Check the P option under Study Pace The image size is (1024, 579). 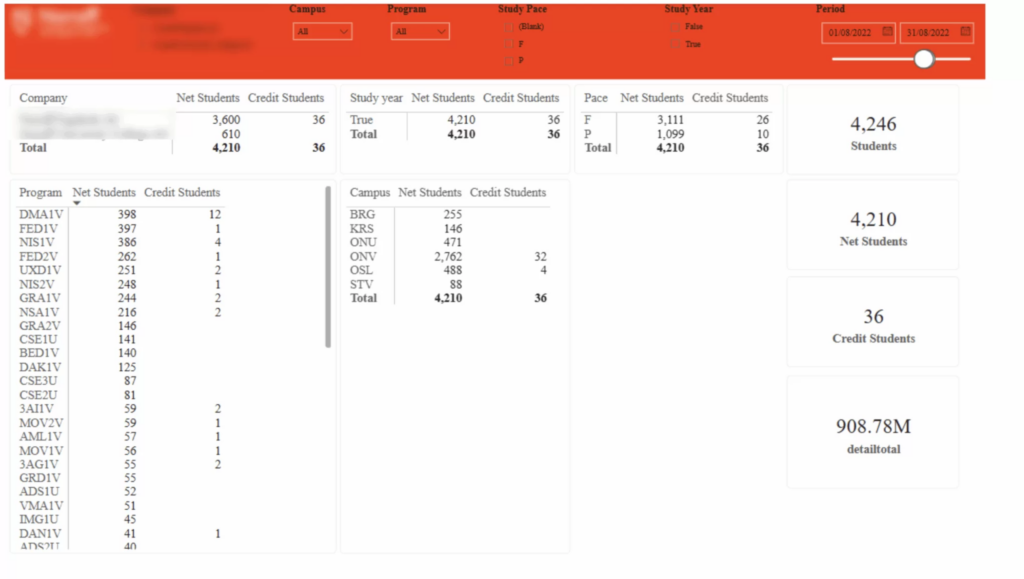pyautogui.click(x=508, y=59)
